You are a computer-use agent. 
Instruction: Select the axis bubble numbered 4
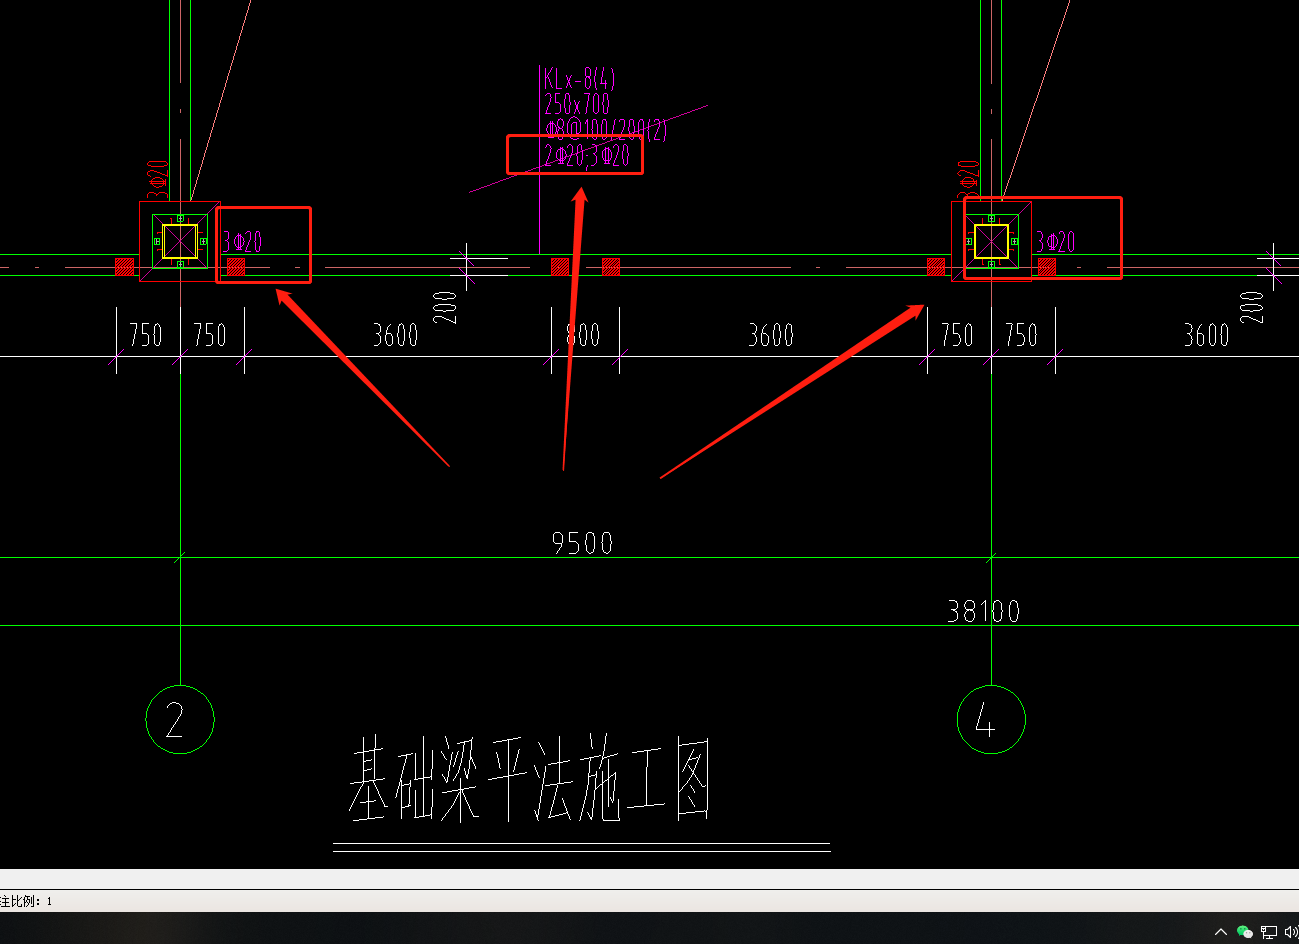pyautogui.click(x=991, y=719)
